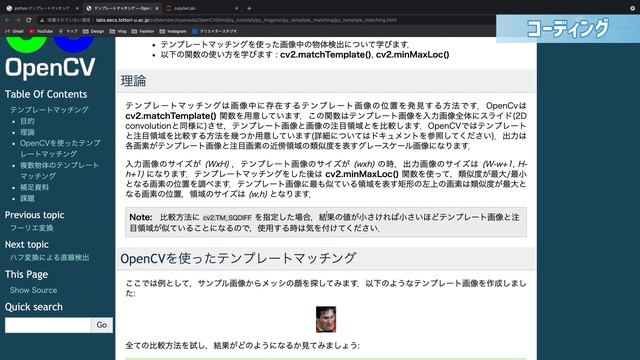This screenshot has height=360, width=640.
Task: Reload the current page
Action: (x=29, y=20)
